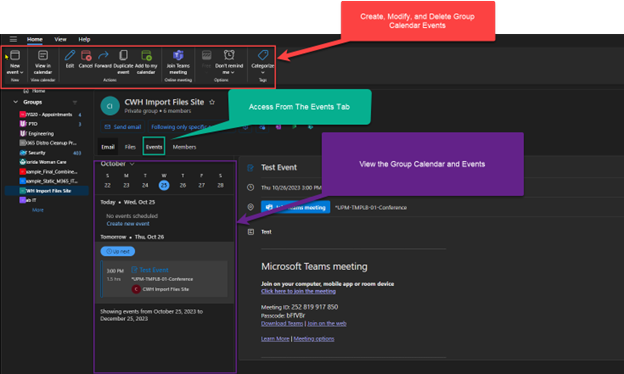The width and height of the screenshot is (624, 374).
Task: Open the View ribbon tab
Action: [60, 39]
